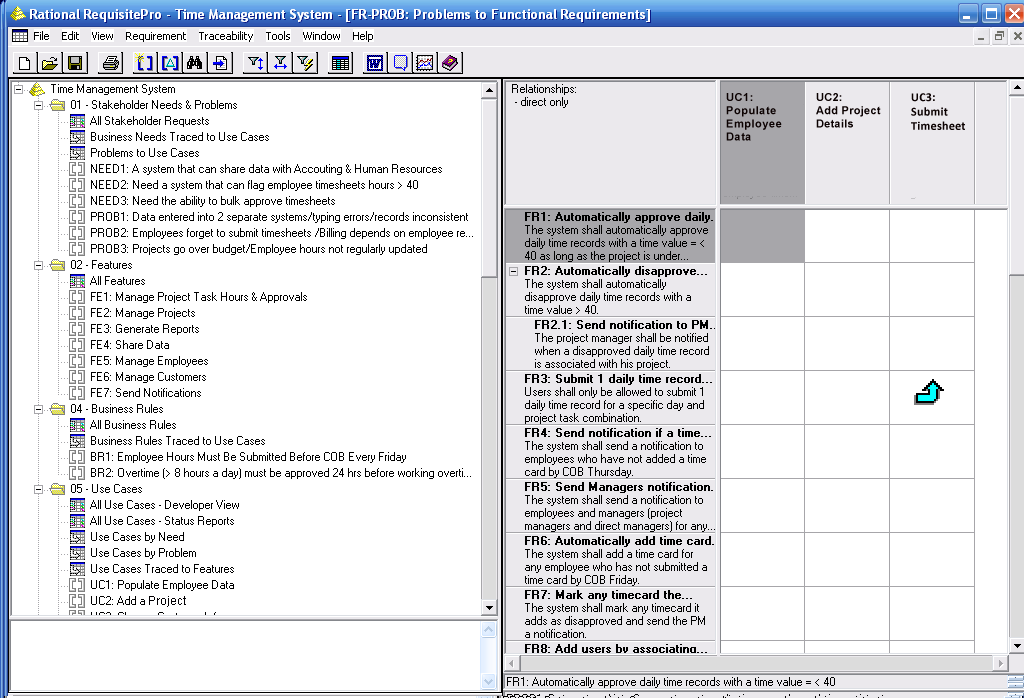Select FR2.1: Send notification to PM row
Screen dimensions: 1024x698
[611, 344]
